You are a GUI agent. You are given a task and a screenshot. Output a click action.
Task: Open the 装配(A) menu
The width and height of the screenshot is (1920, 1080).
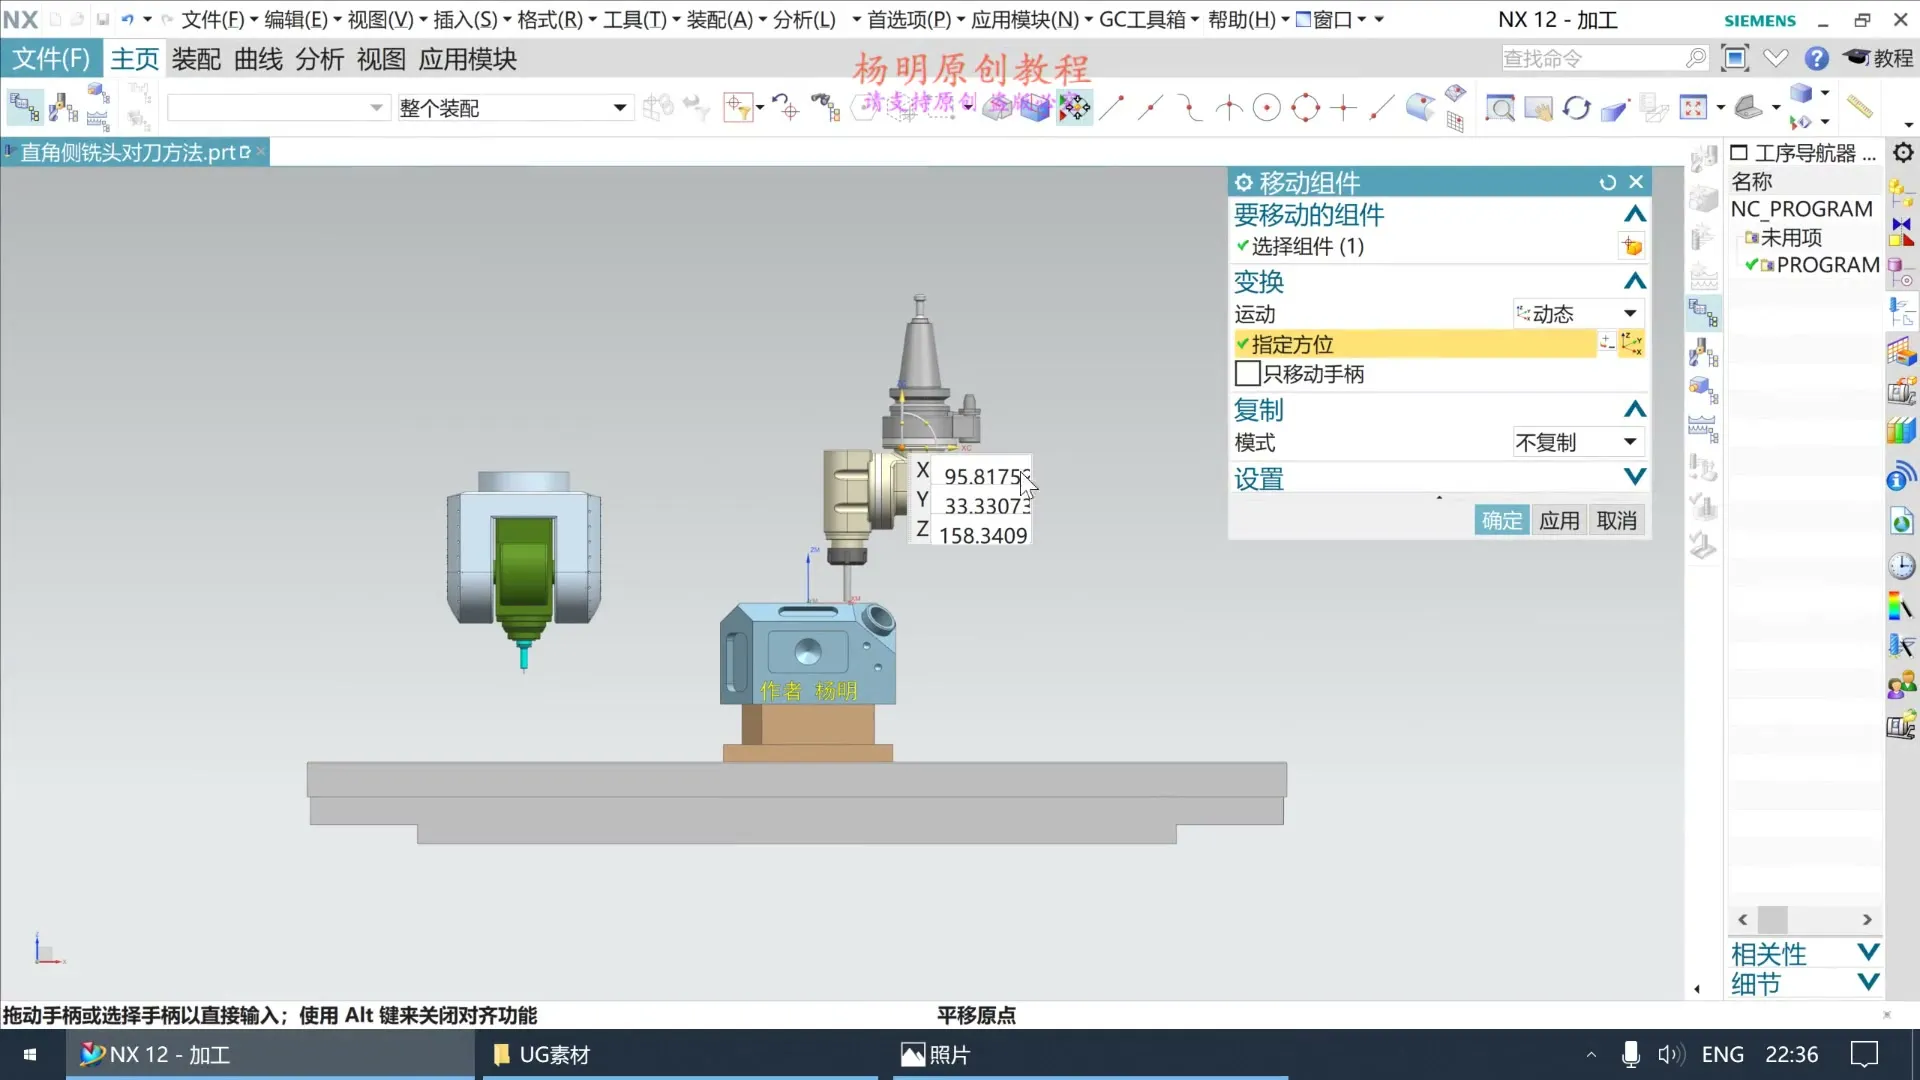click(719, 19)
